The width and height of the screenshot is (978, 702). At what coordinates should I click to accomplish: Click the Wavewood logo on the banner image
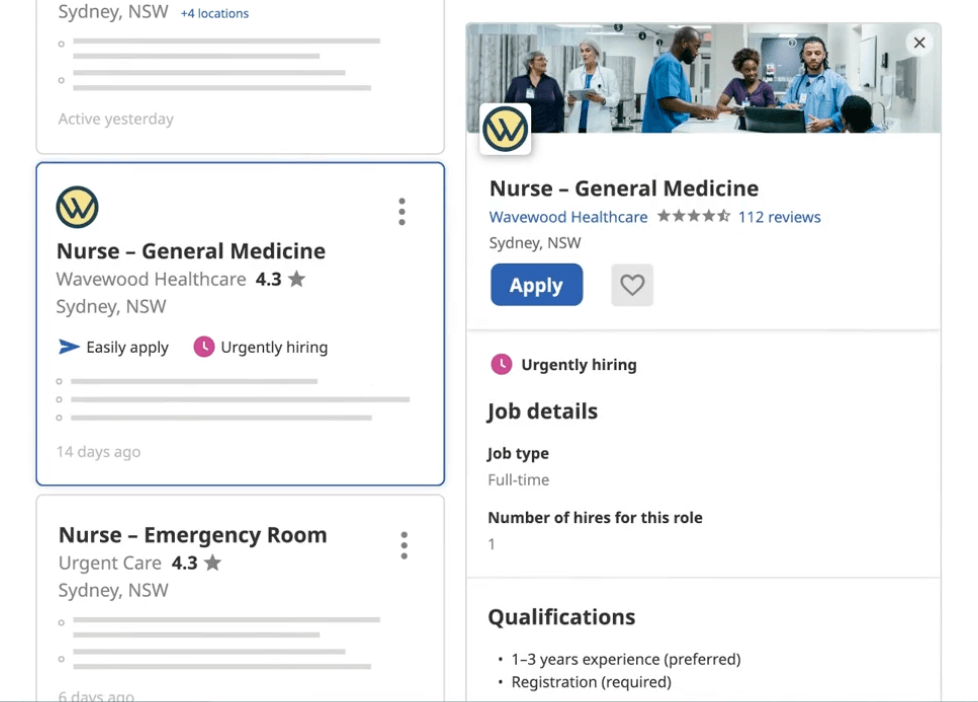pyautogui.click(x=505, y=129)
